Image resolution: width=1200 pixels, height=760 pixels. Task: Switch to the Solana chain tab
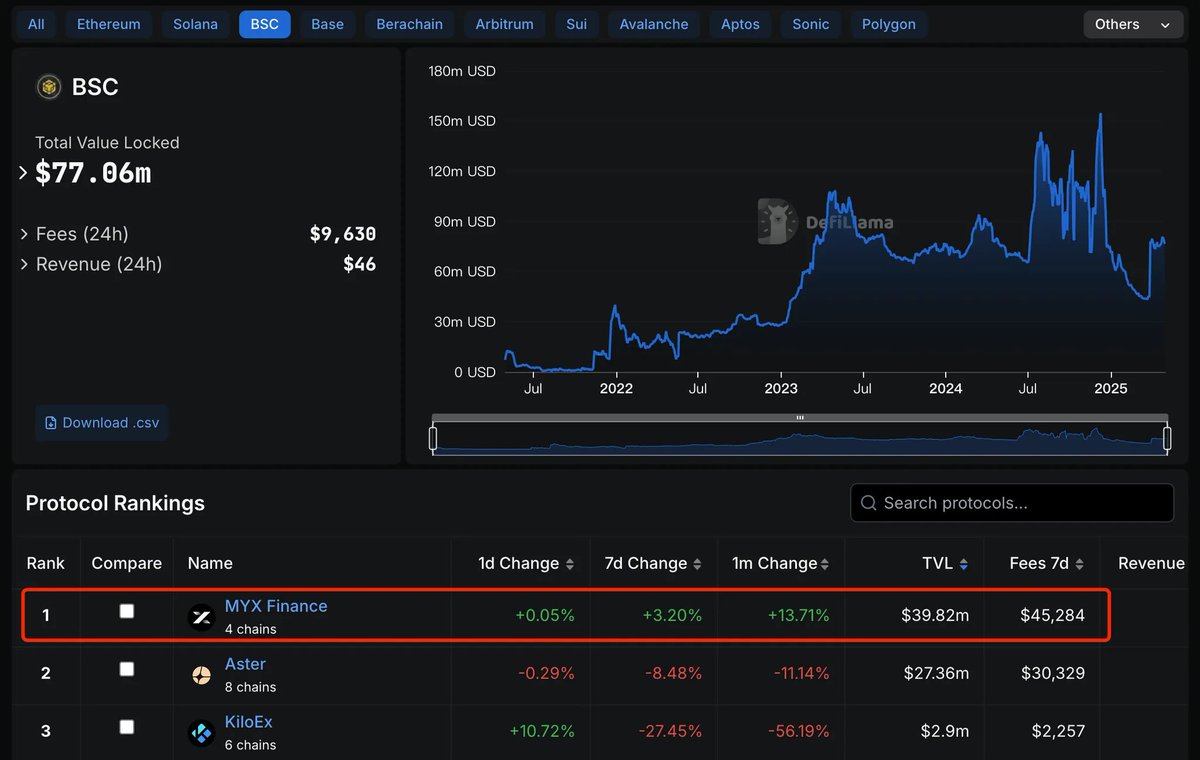(195, 24)
